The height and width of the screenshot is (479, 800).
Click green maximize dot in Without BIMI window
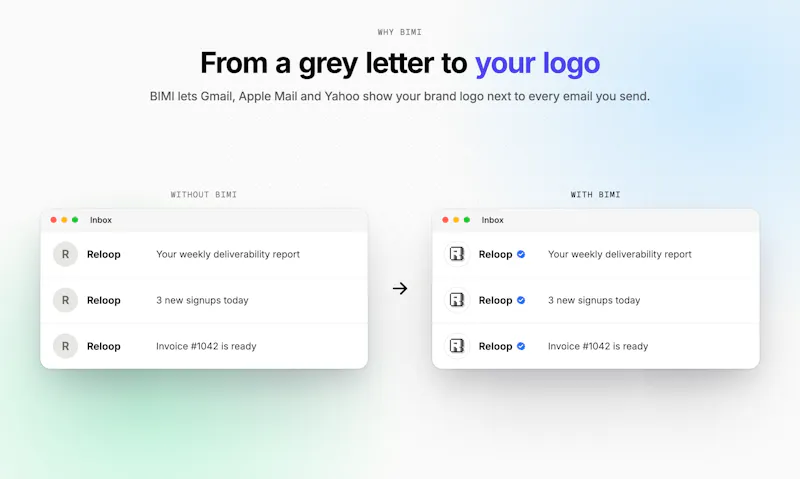click(75, 220)
